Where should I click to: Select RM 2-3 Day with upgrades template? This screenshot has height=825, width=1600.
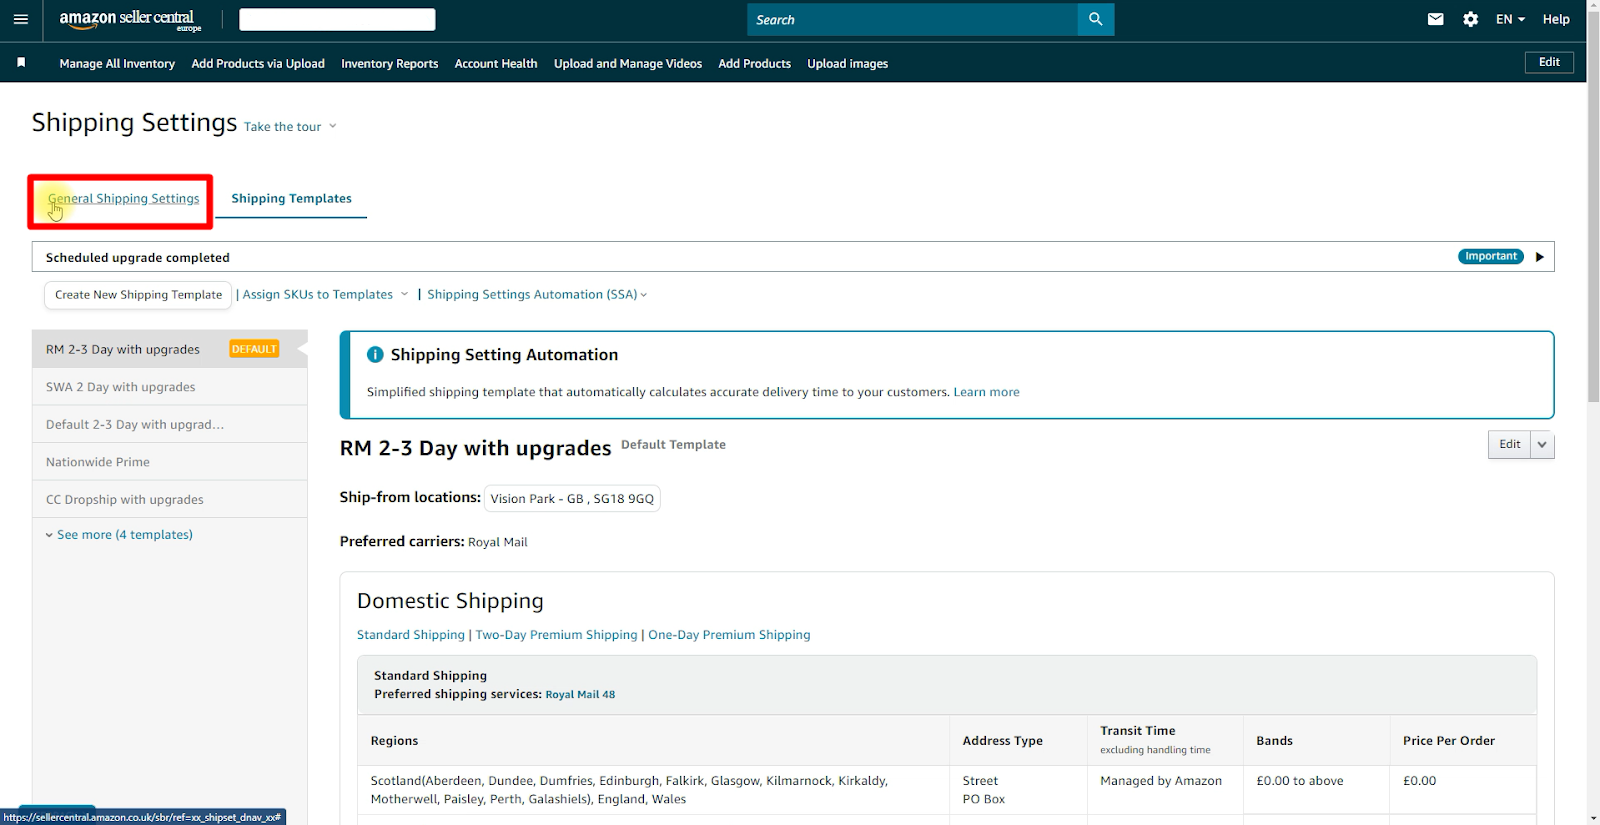169,350
